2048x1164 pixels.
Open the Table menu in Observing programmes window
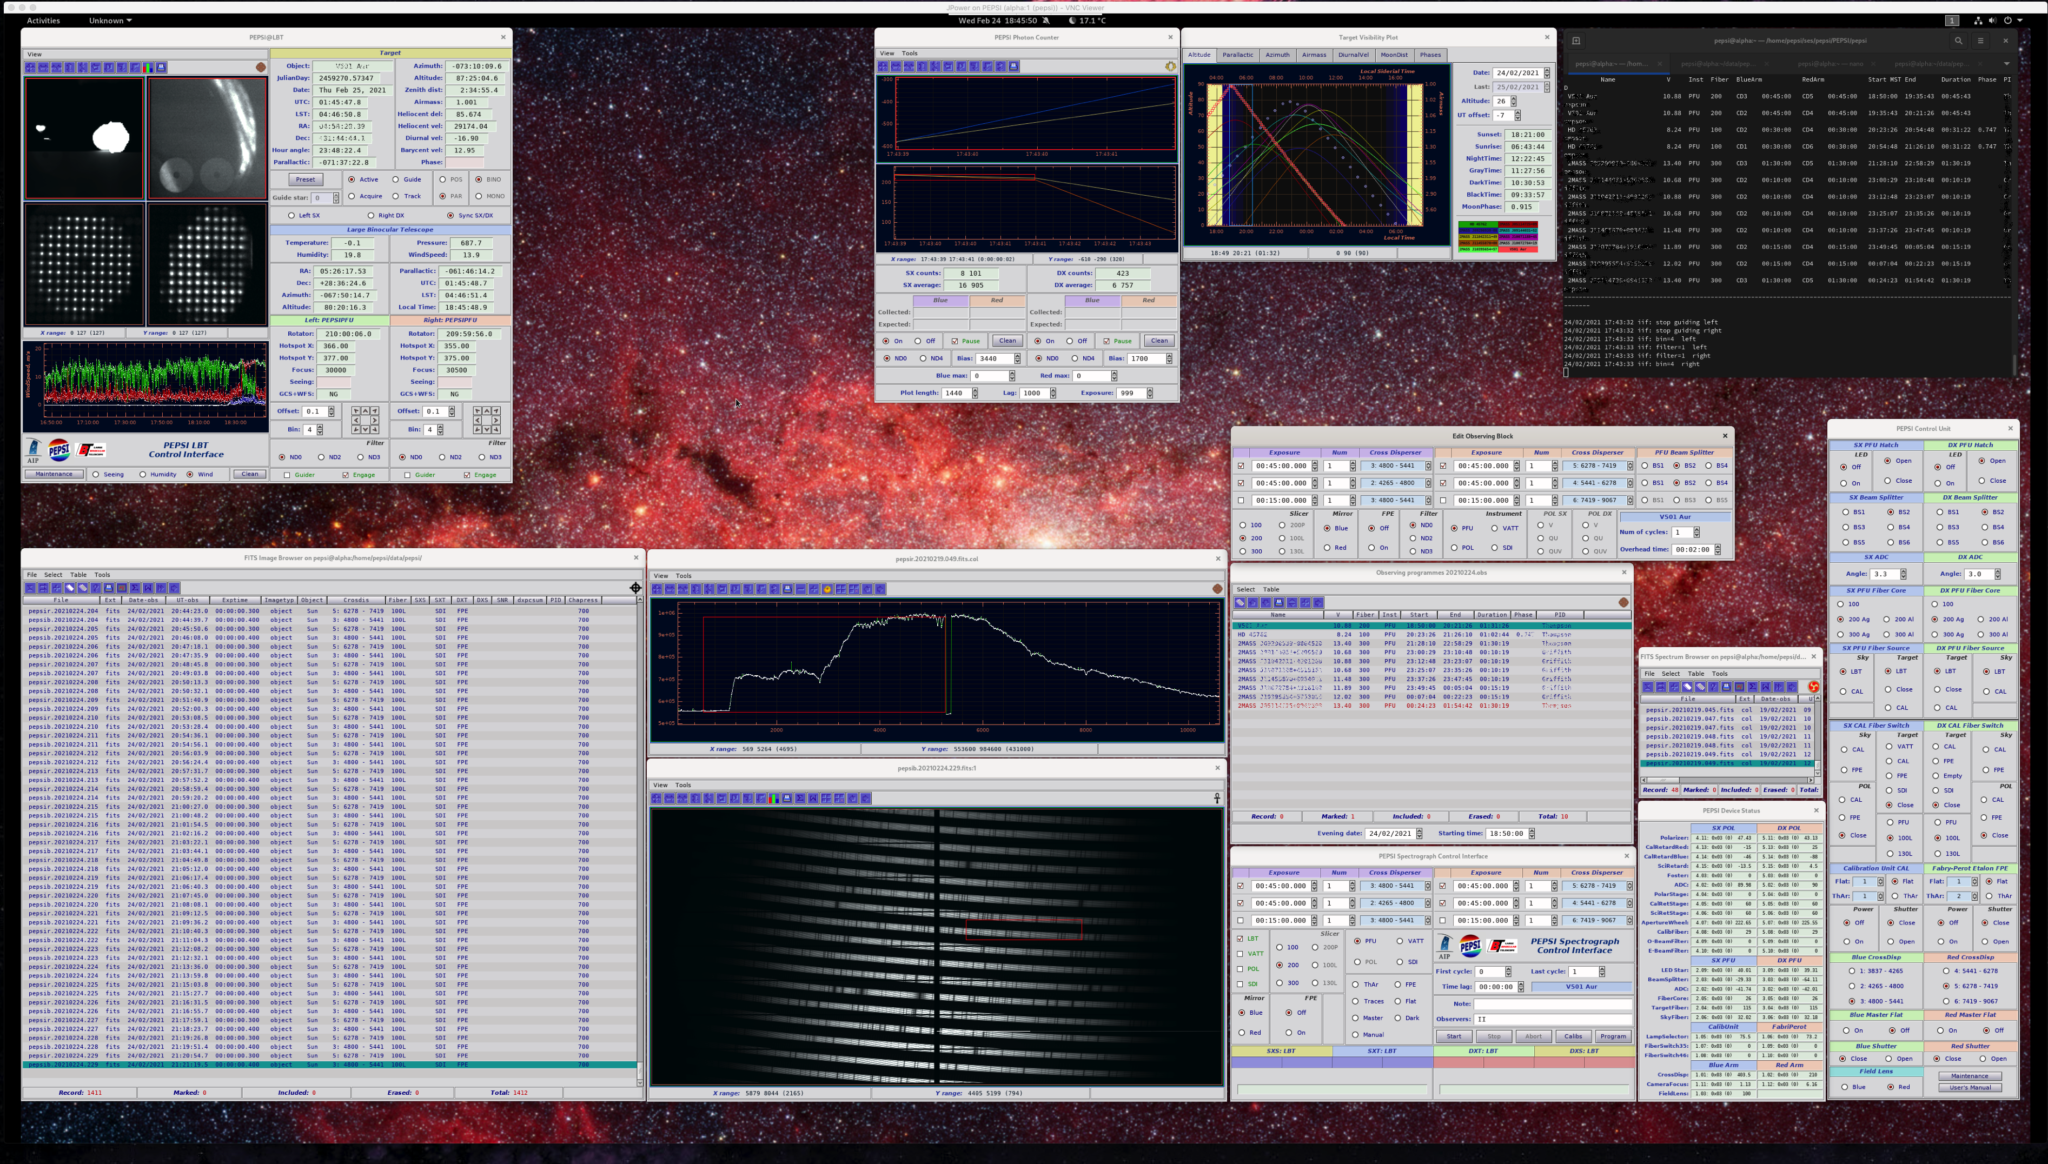(1271, 589)
